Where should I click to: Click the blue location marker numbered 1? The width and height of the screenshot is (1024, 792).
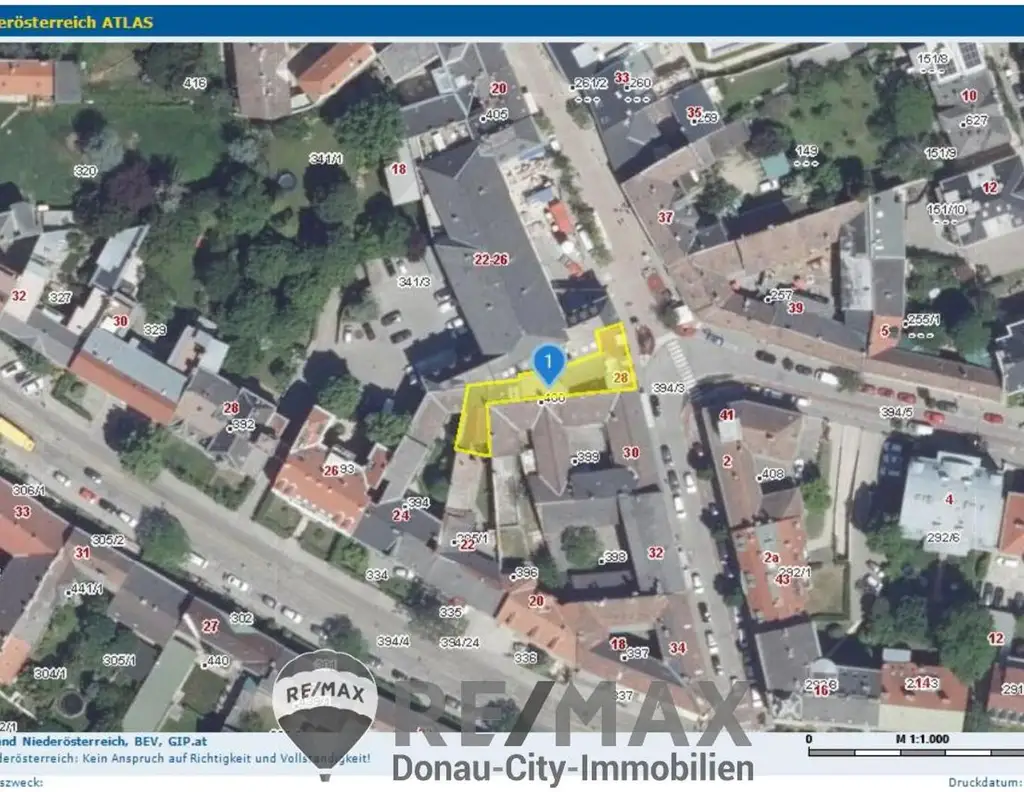[548, 362]
